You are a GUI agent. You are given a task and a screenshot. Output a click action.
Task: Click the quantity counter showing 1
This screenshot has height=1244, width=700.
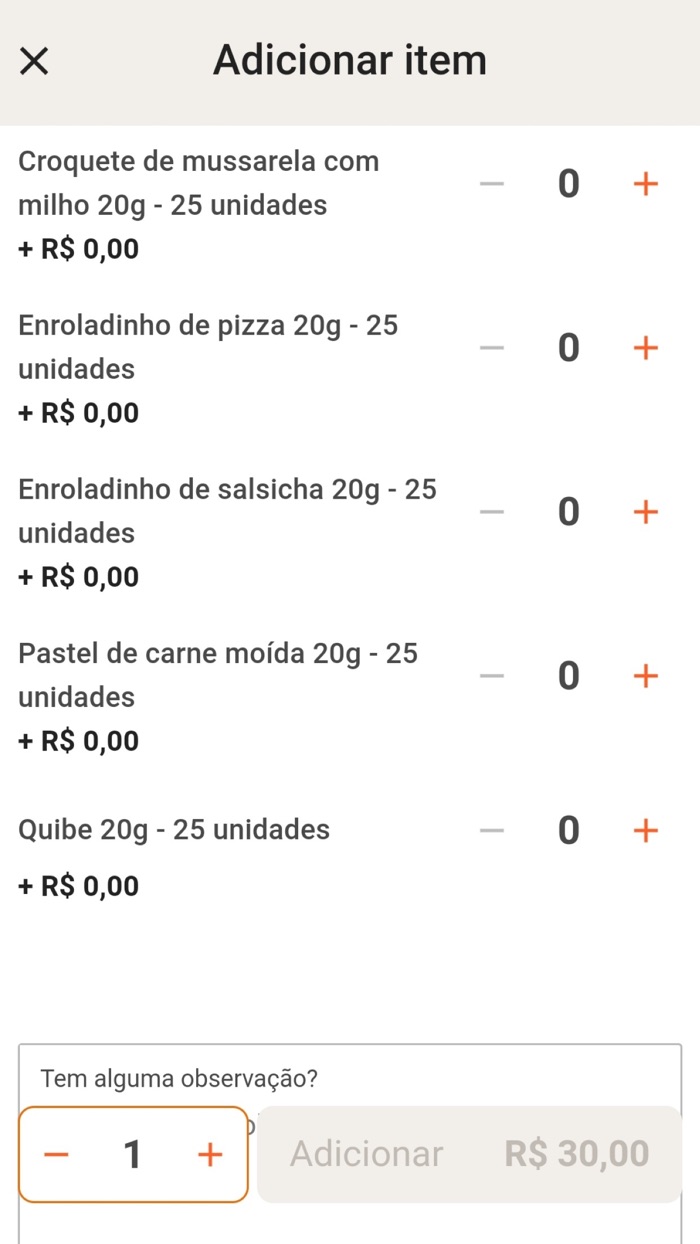coord(133,1154)
